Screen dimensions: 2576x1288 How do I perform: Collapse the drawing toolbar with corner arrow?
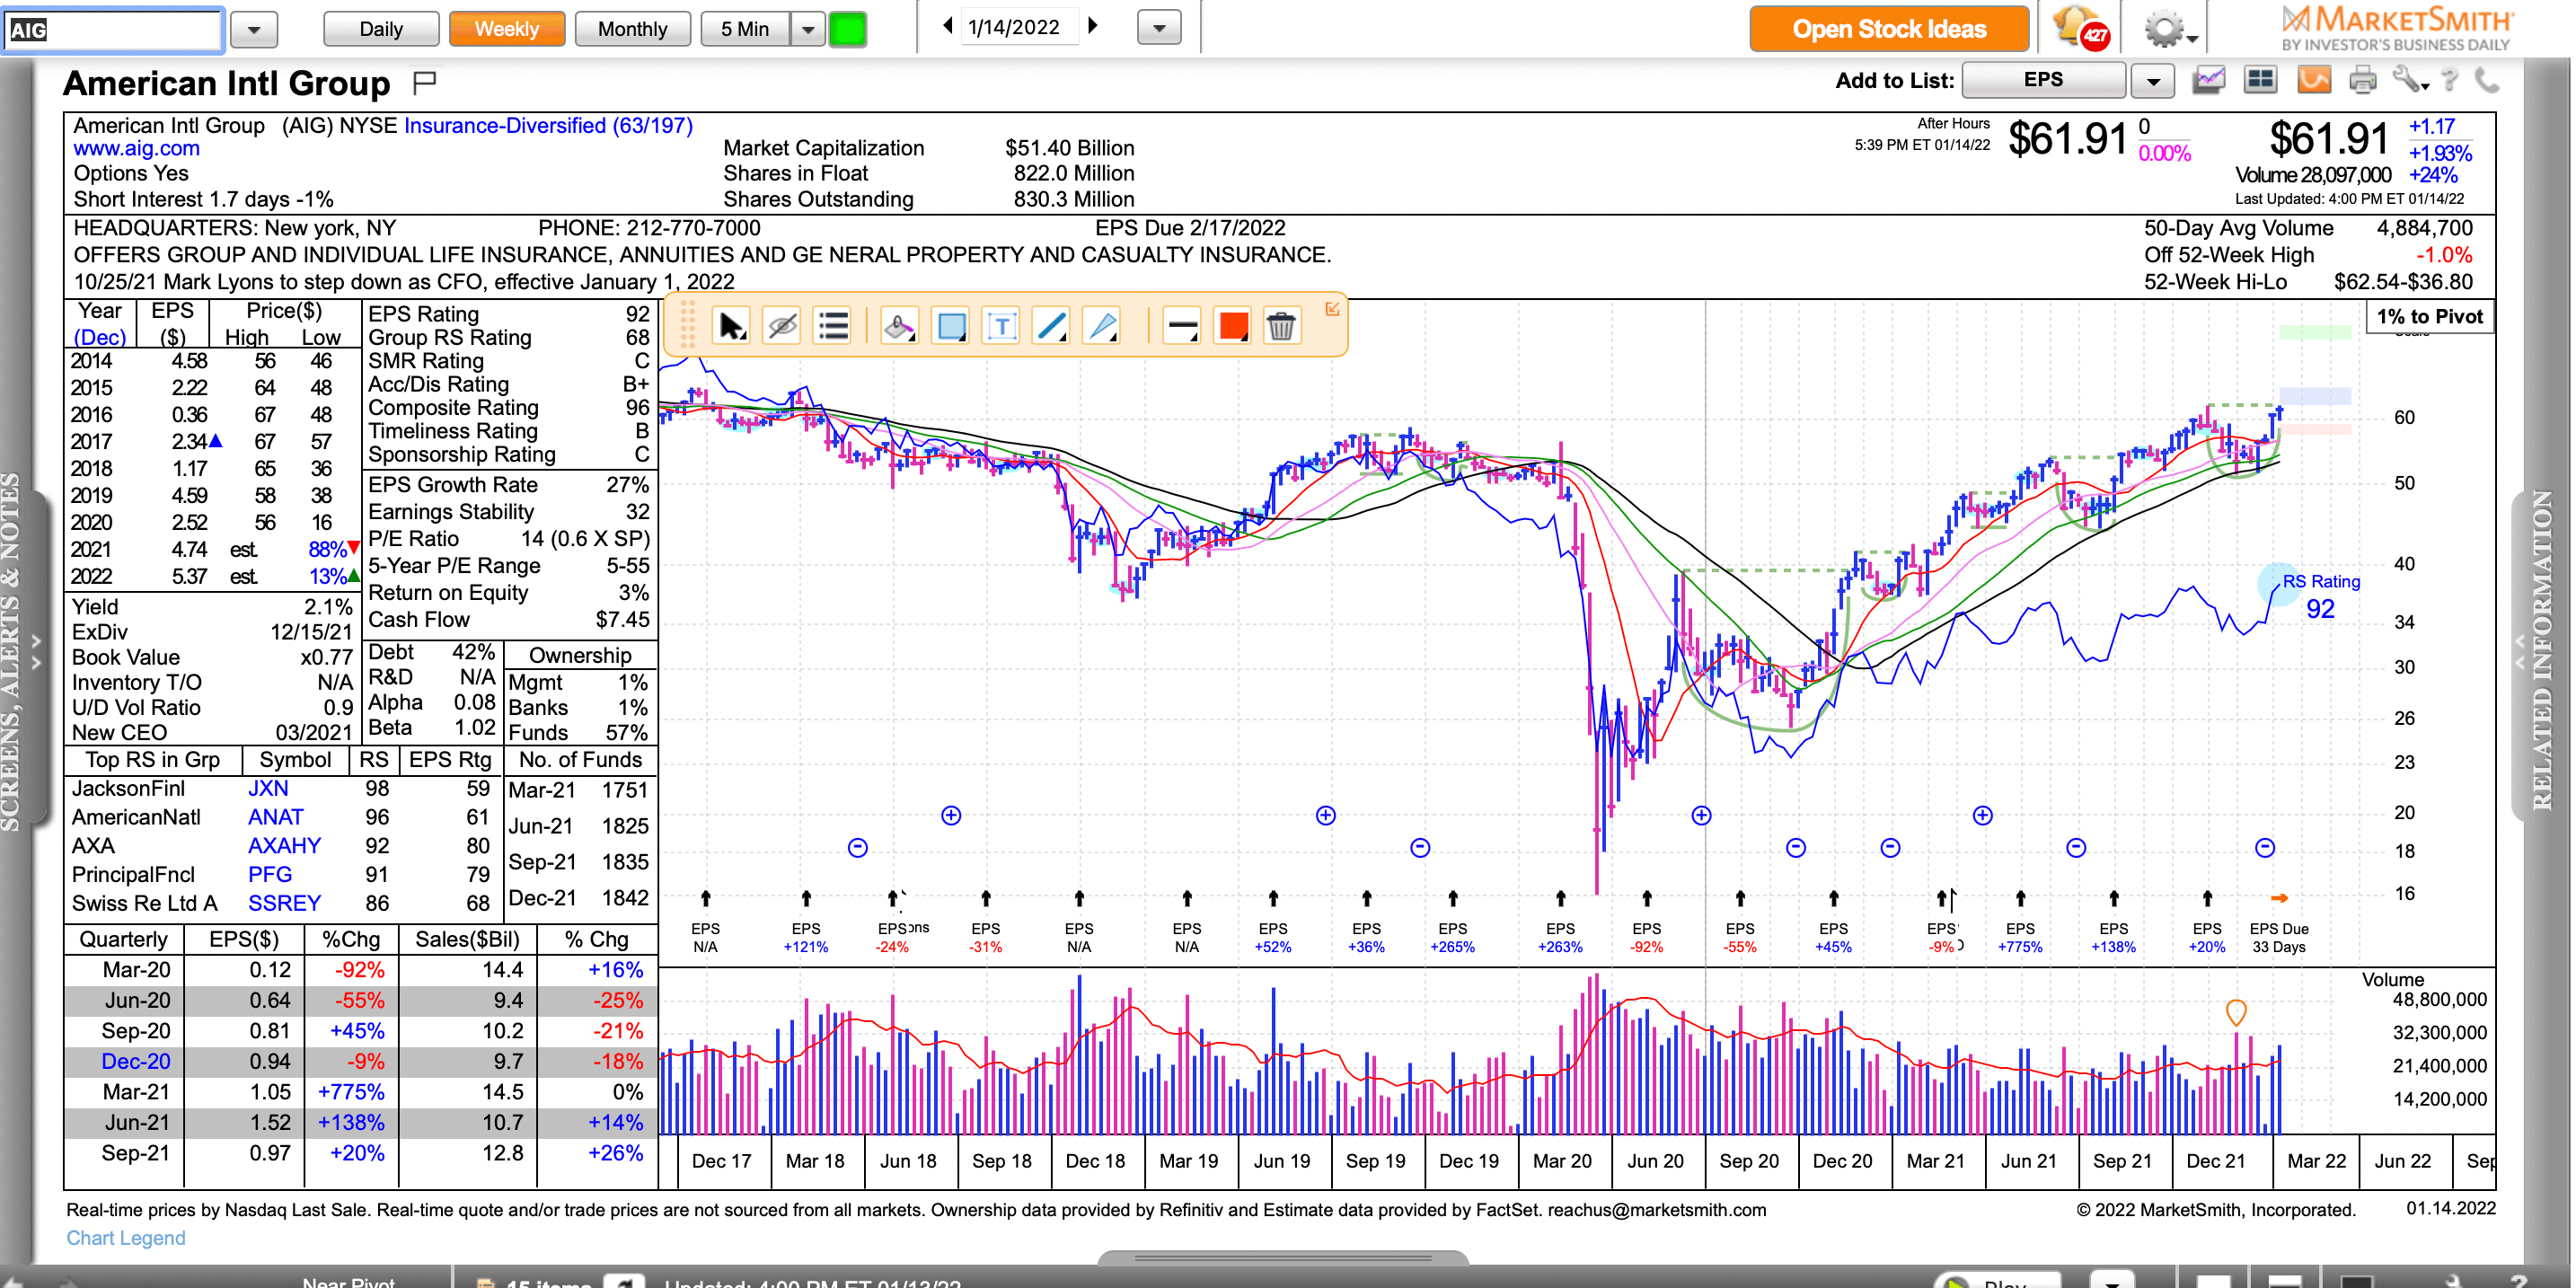pyautogui.click(x=1332, y=309)
